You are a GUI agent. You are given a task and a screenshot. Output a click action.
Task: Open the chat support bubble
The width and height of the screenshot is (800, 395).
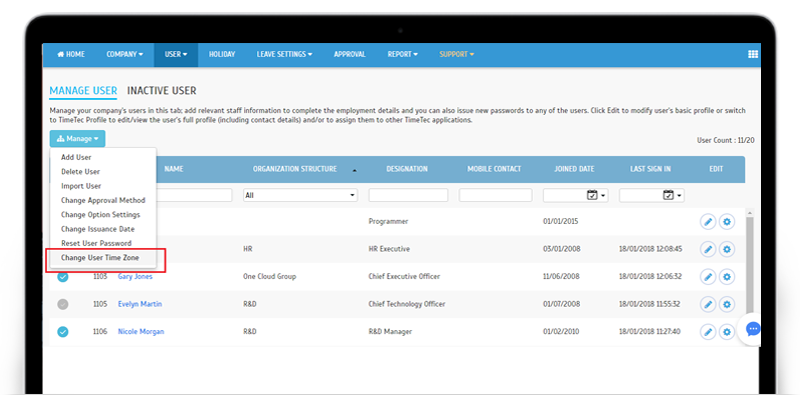coord(753,330)
